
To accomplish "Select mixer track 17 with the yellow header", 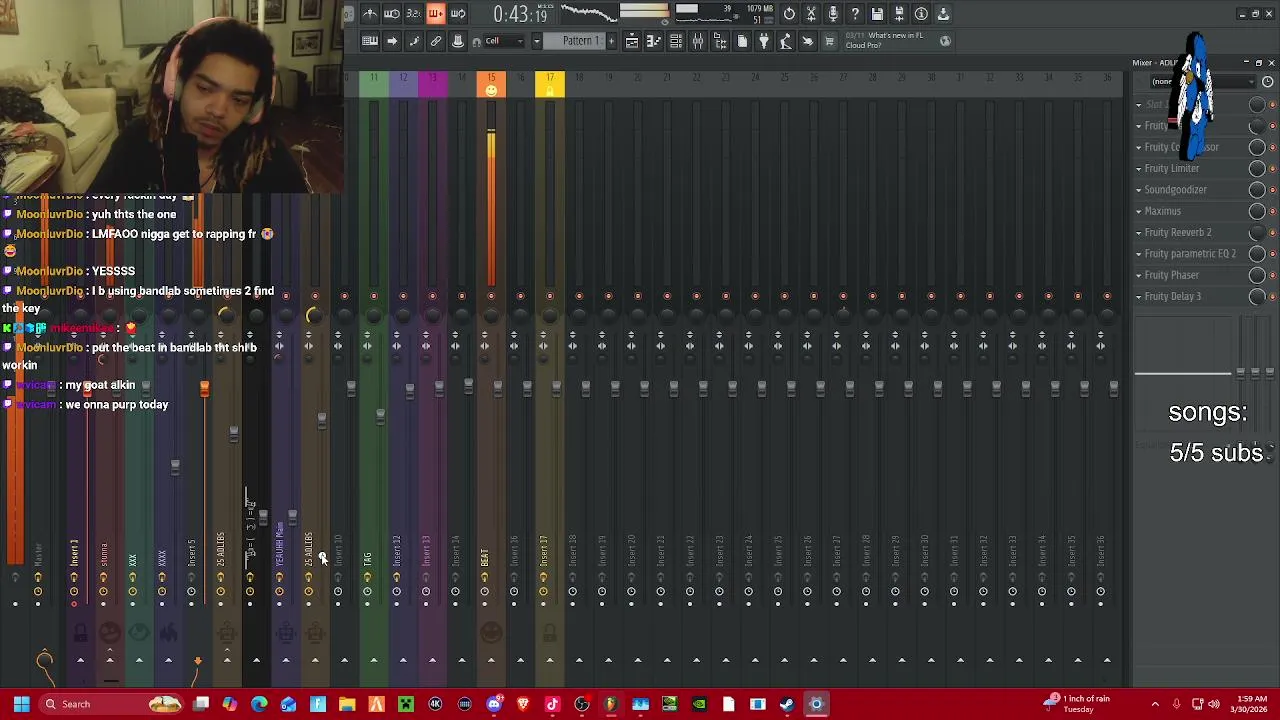I will click(550, 85).
